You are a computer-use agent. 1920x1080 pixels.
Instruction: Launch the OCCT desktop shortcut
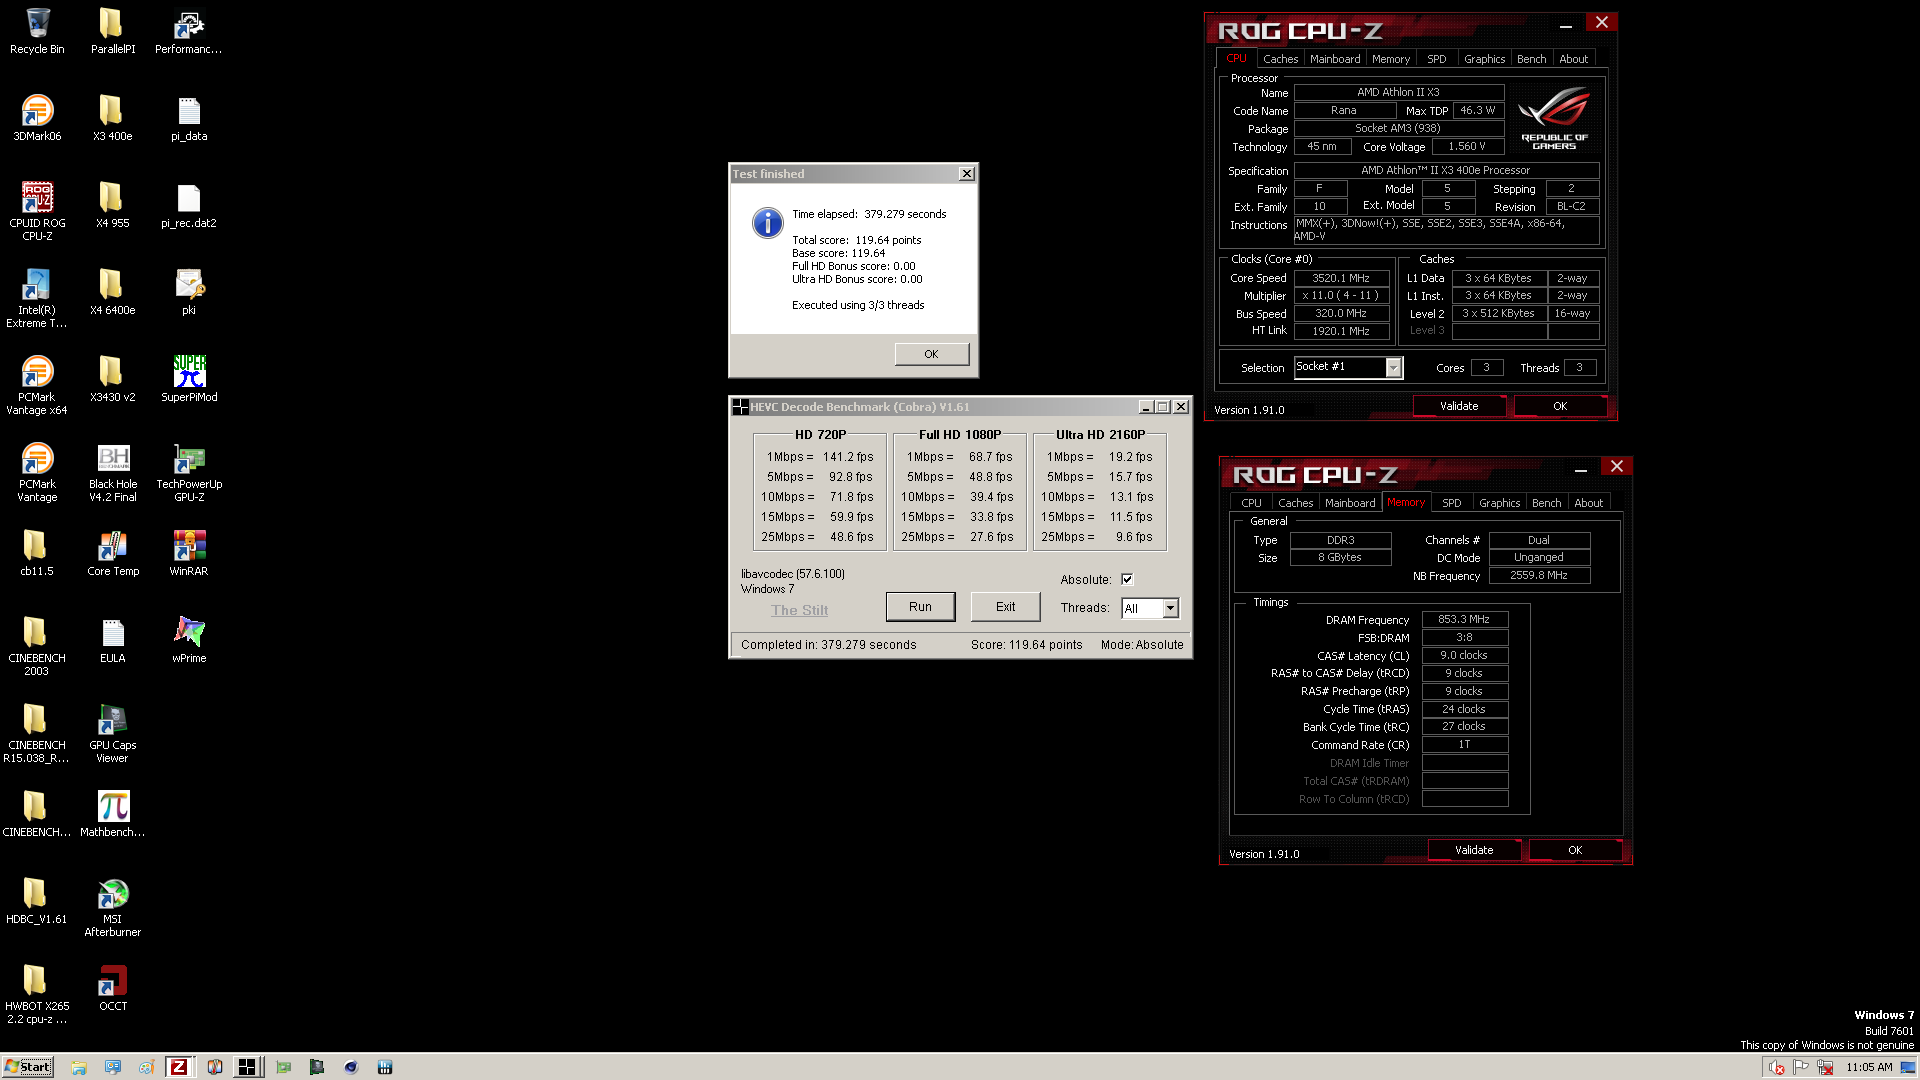tap(113, 988)
